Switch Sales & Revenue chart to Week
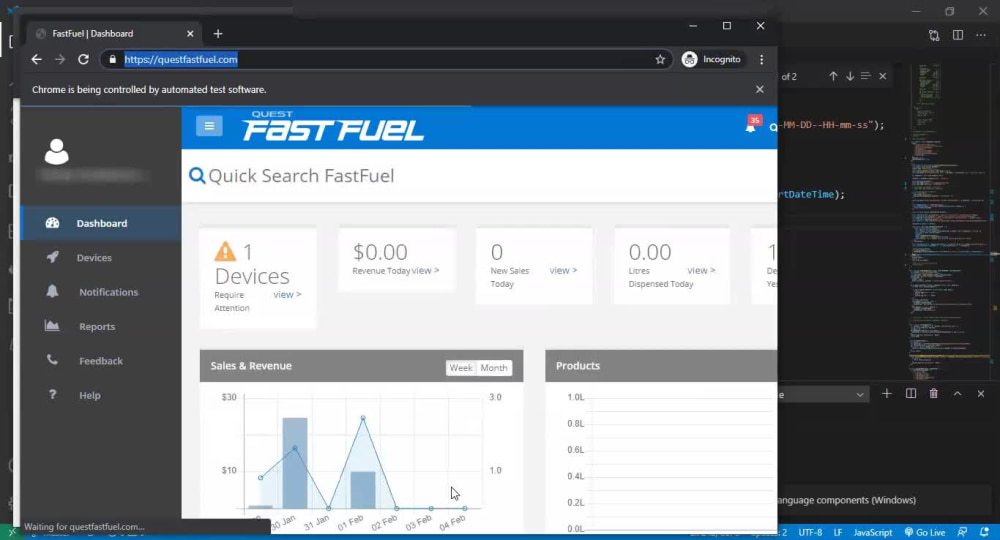 [460, 368]
